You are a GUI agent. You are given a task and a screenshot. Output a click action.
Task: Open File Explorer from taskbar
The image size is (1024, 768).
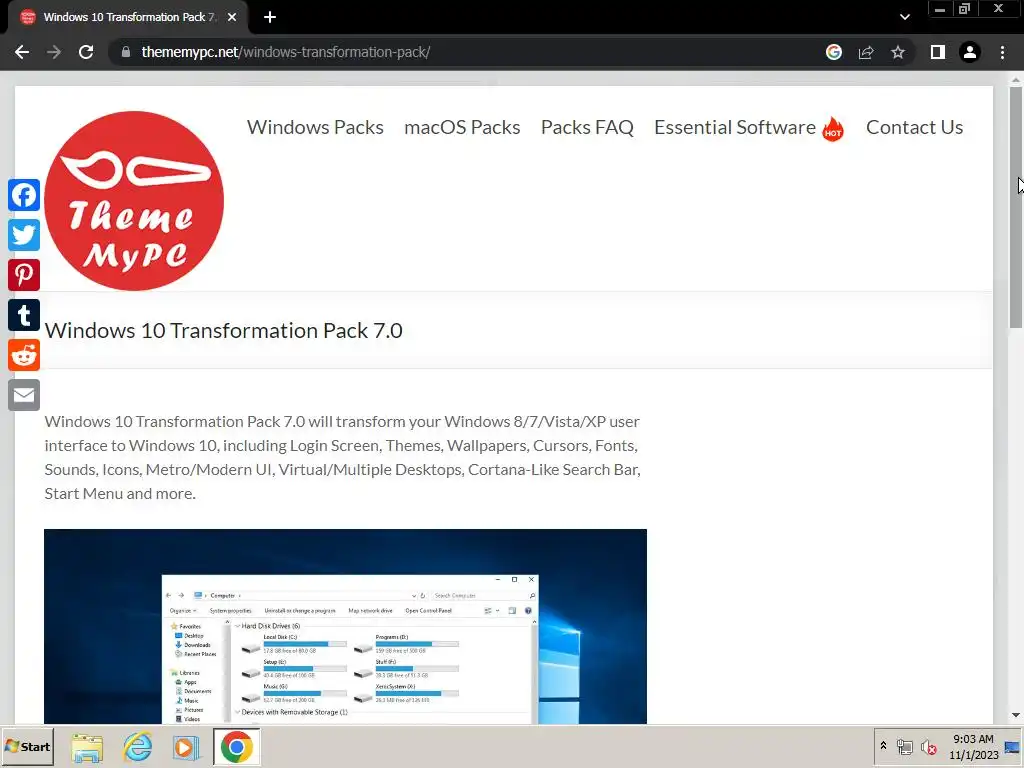coord(88,746)
